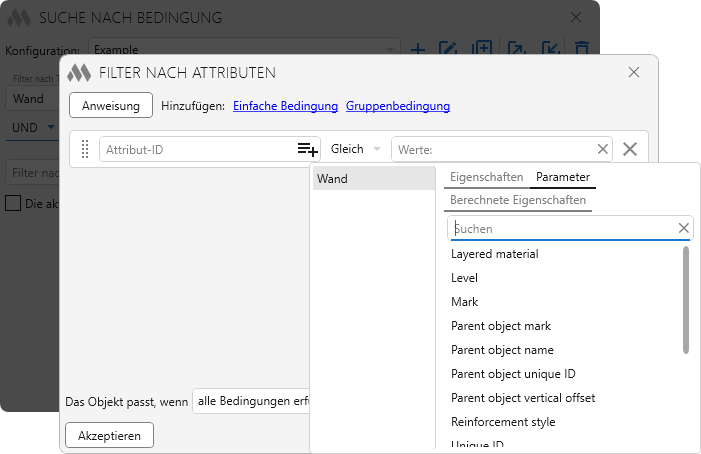Image resolution: width=701 pixels, height=454 pixels.
Task: Open the 'alle Bedingungen' match dropdown
Action: click(252, 401)
